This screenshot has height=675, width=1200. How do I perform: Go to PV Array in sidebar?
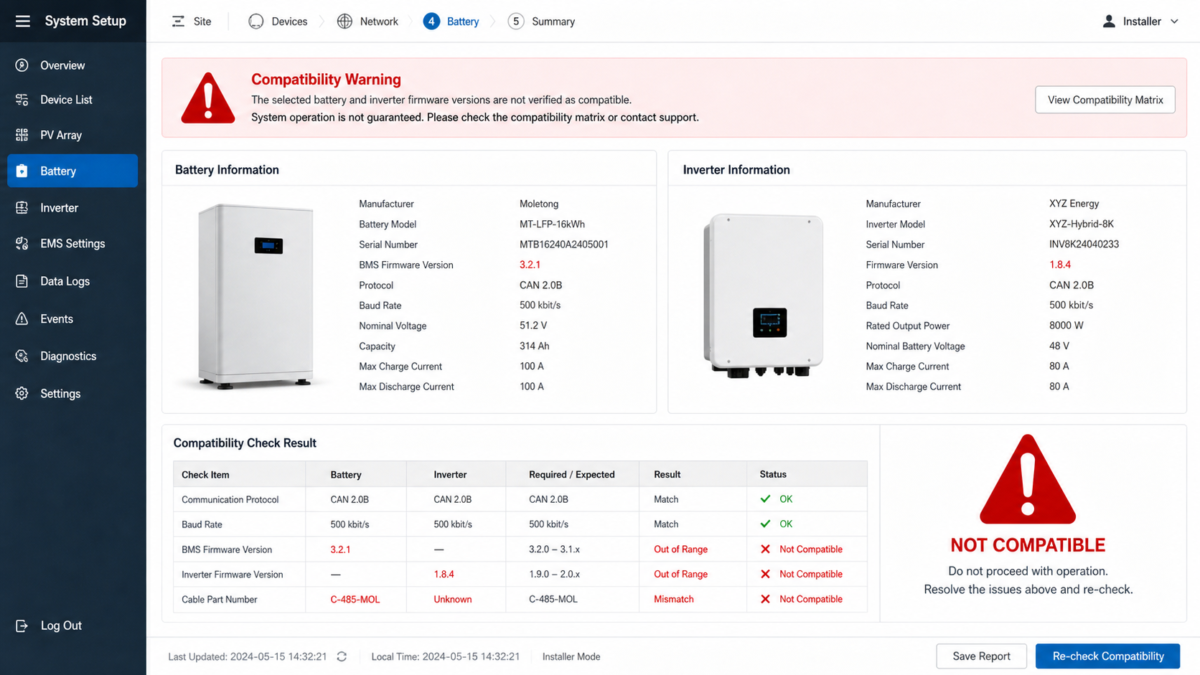[72, 135]
